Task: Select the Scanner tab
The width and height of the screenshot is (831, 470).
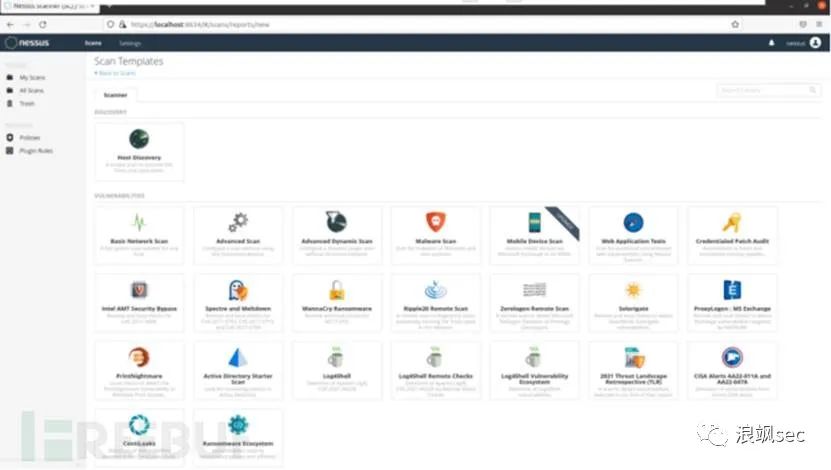Action: (116, 95)
